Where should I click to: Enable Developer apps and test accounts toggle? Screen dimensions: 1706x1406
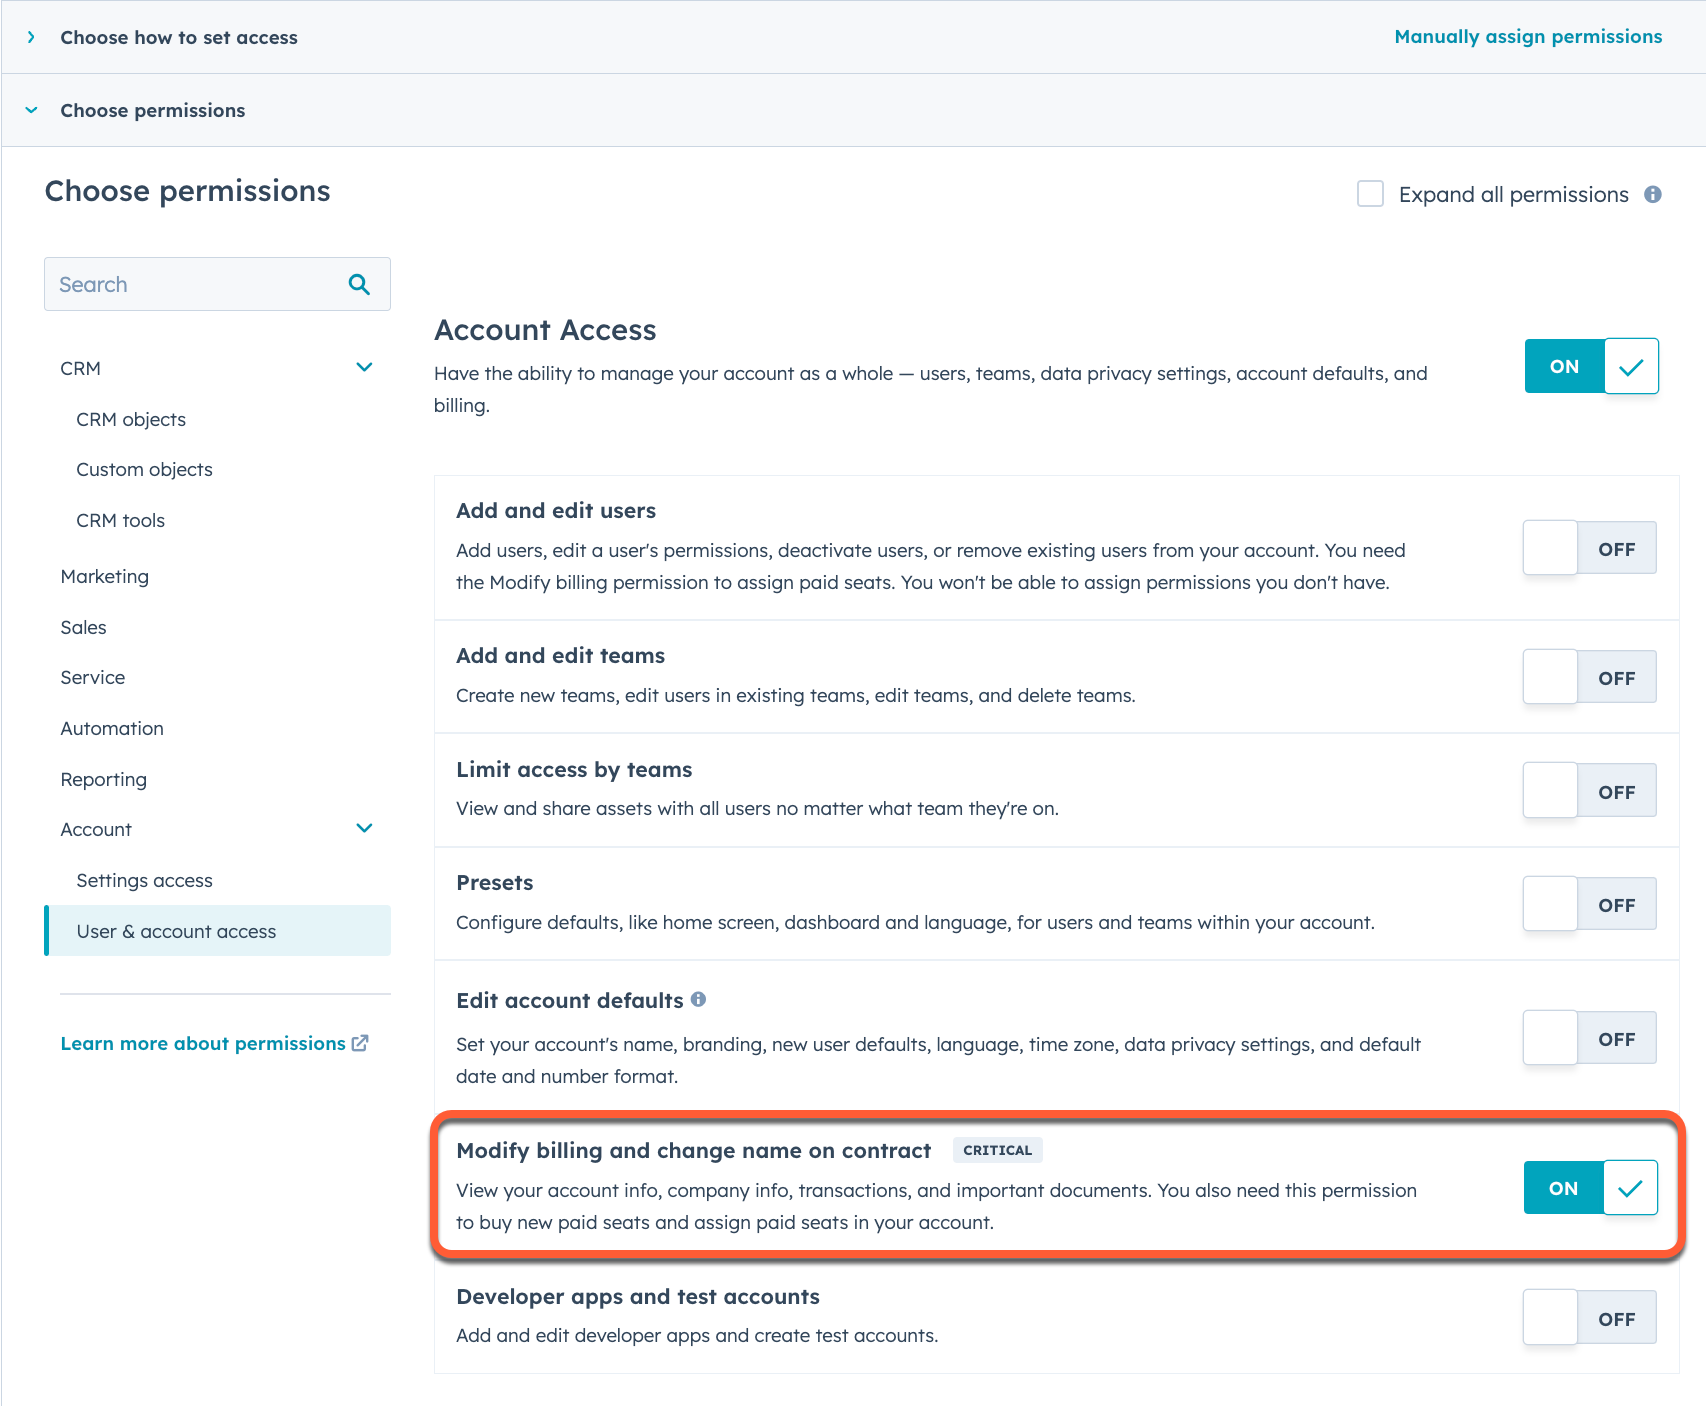[x=1590, y=1317]
